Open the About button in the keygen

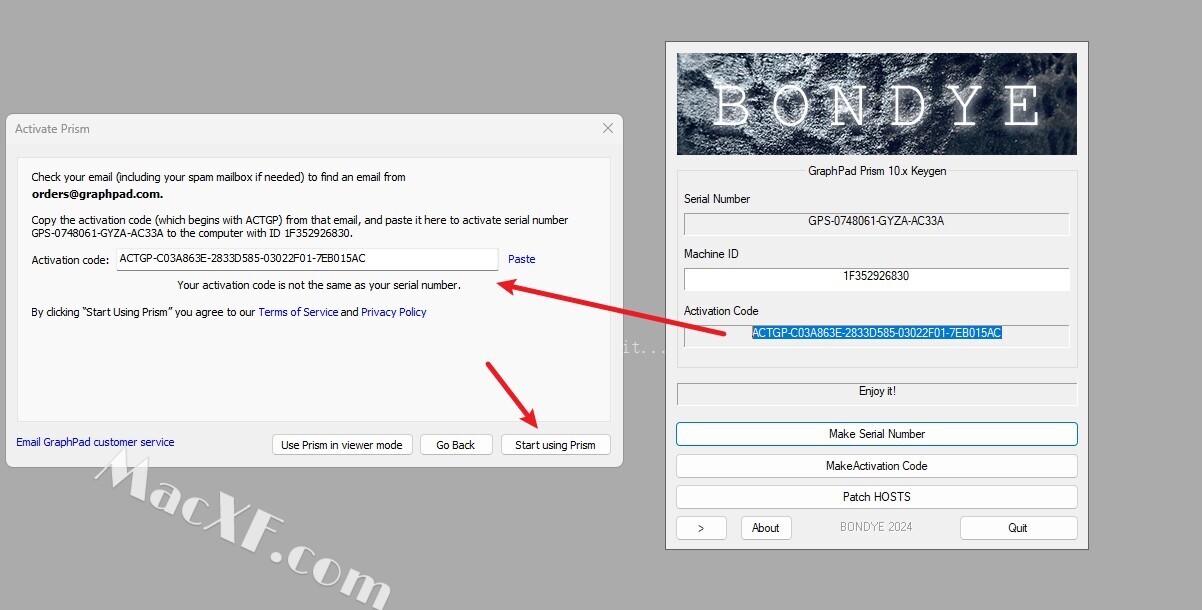[766, 528]
